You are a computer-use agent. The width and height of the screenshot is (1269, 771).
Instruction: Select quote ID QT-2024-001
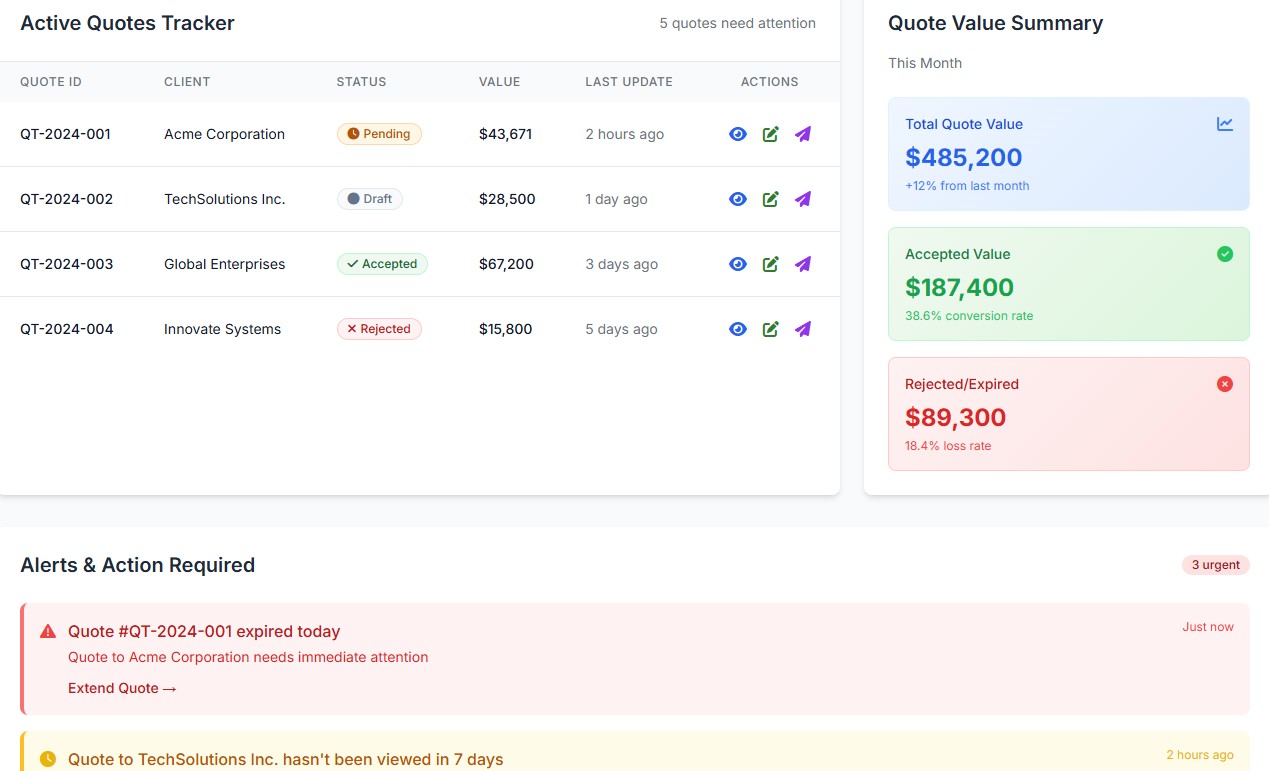65,134
